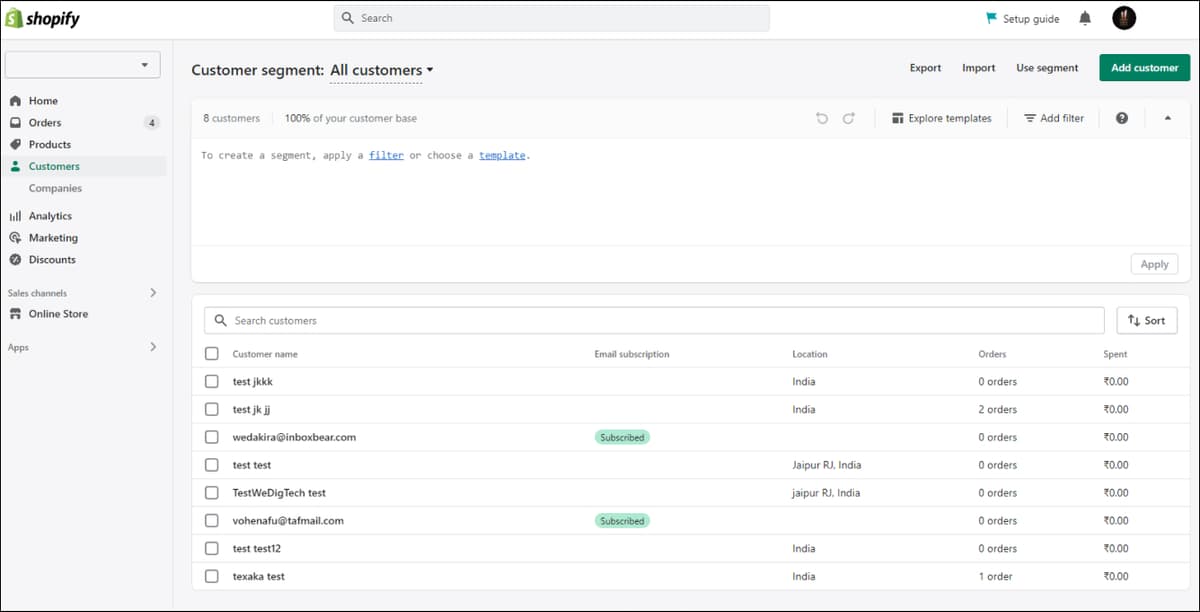Image resolution: width=1200 pixels, height=612 pixels.
Task: Click the Add customer button
Action: pos(1145,68)
